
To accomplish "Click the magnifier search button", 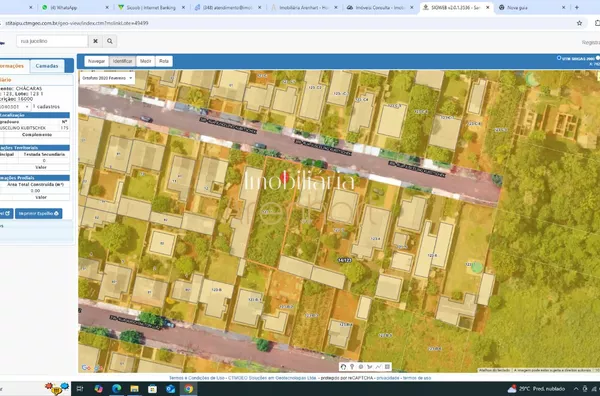I will pos(110,41).
